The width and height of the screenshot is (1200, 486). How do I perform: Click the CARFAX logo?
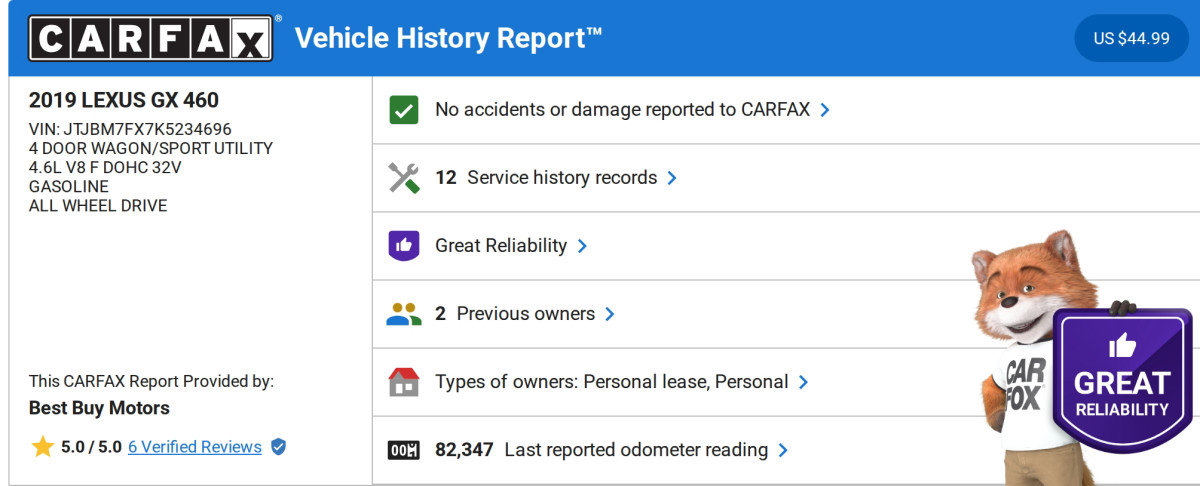point(150,38)
